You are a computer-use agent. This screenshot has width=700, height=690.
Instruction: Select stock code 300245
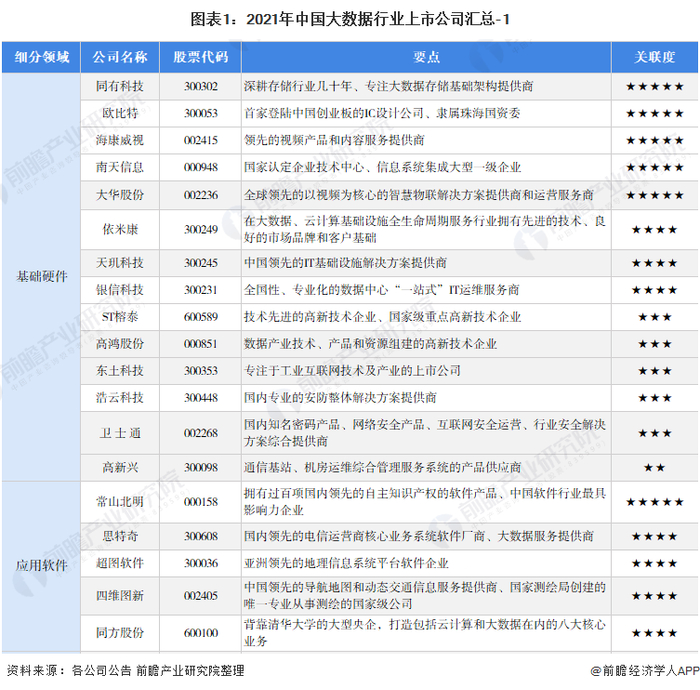pos(200,263)
